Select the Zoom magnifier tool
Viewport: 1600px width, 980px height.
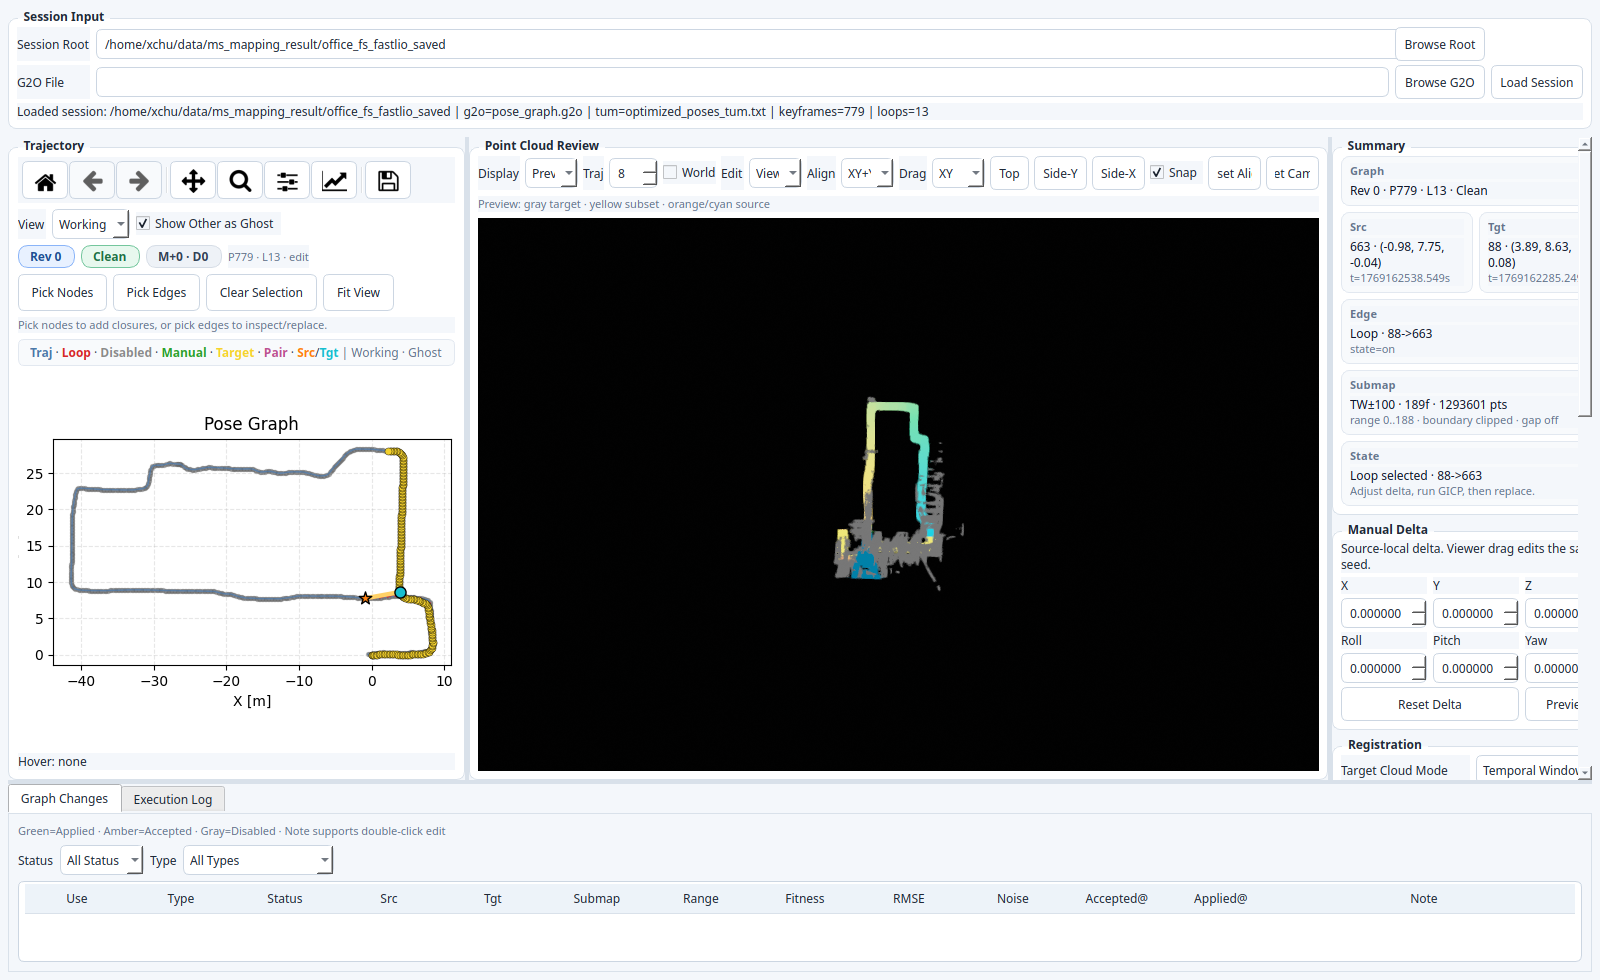pos(240,181)
